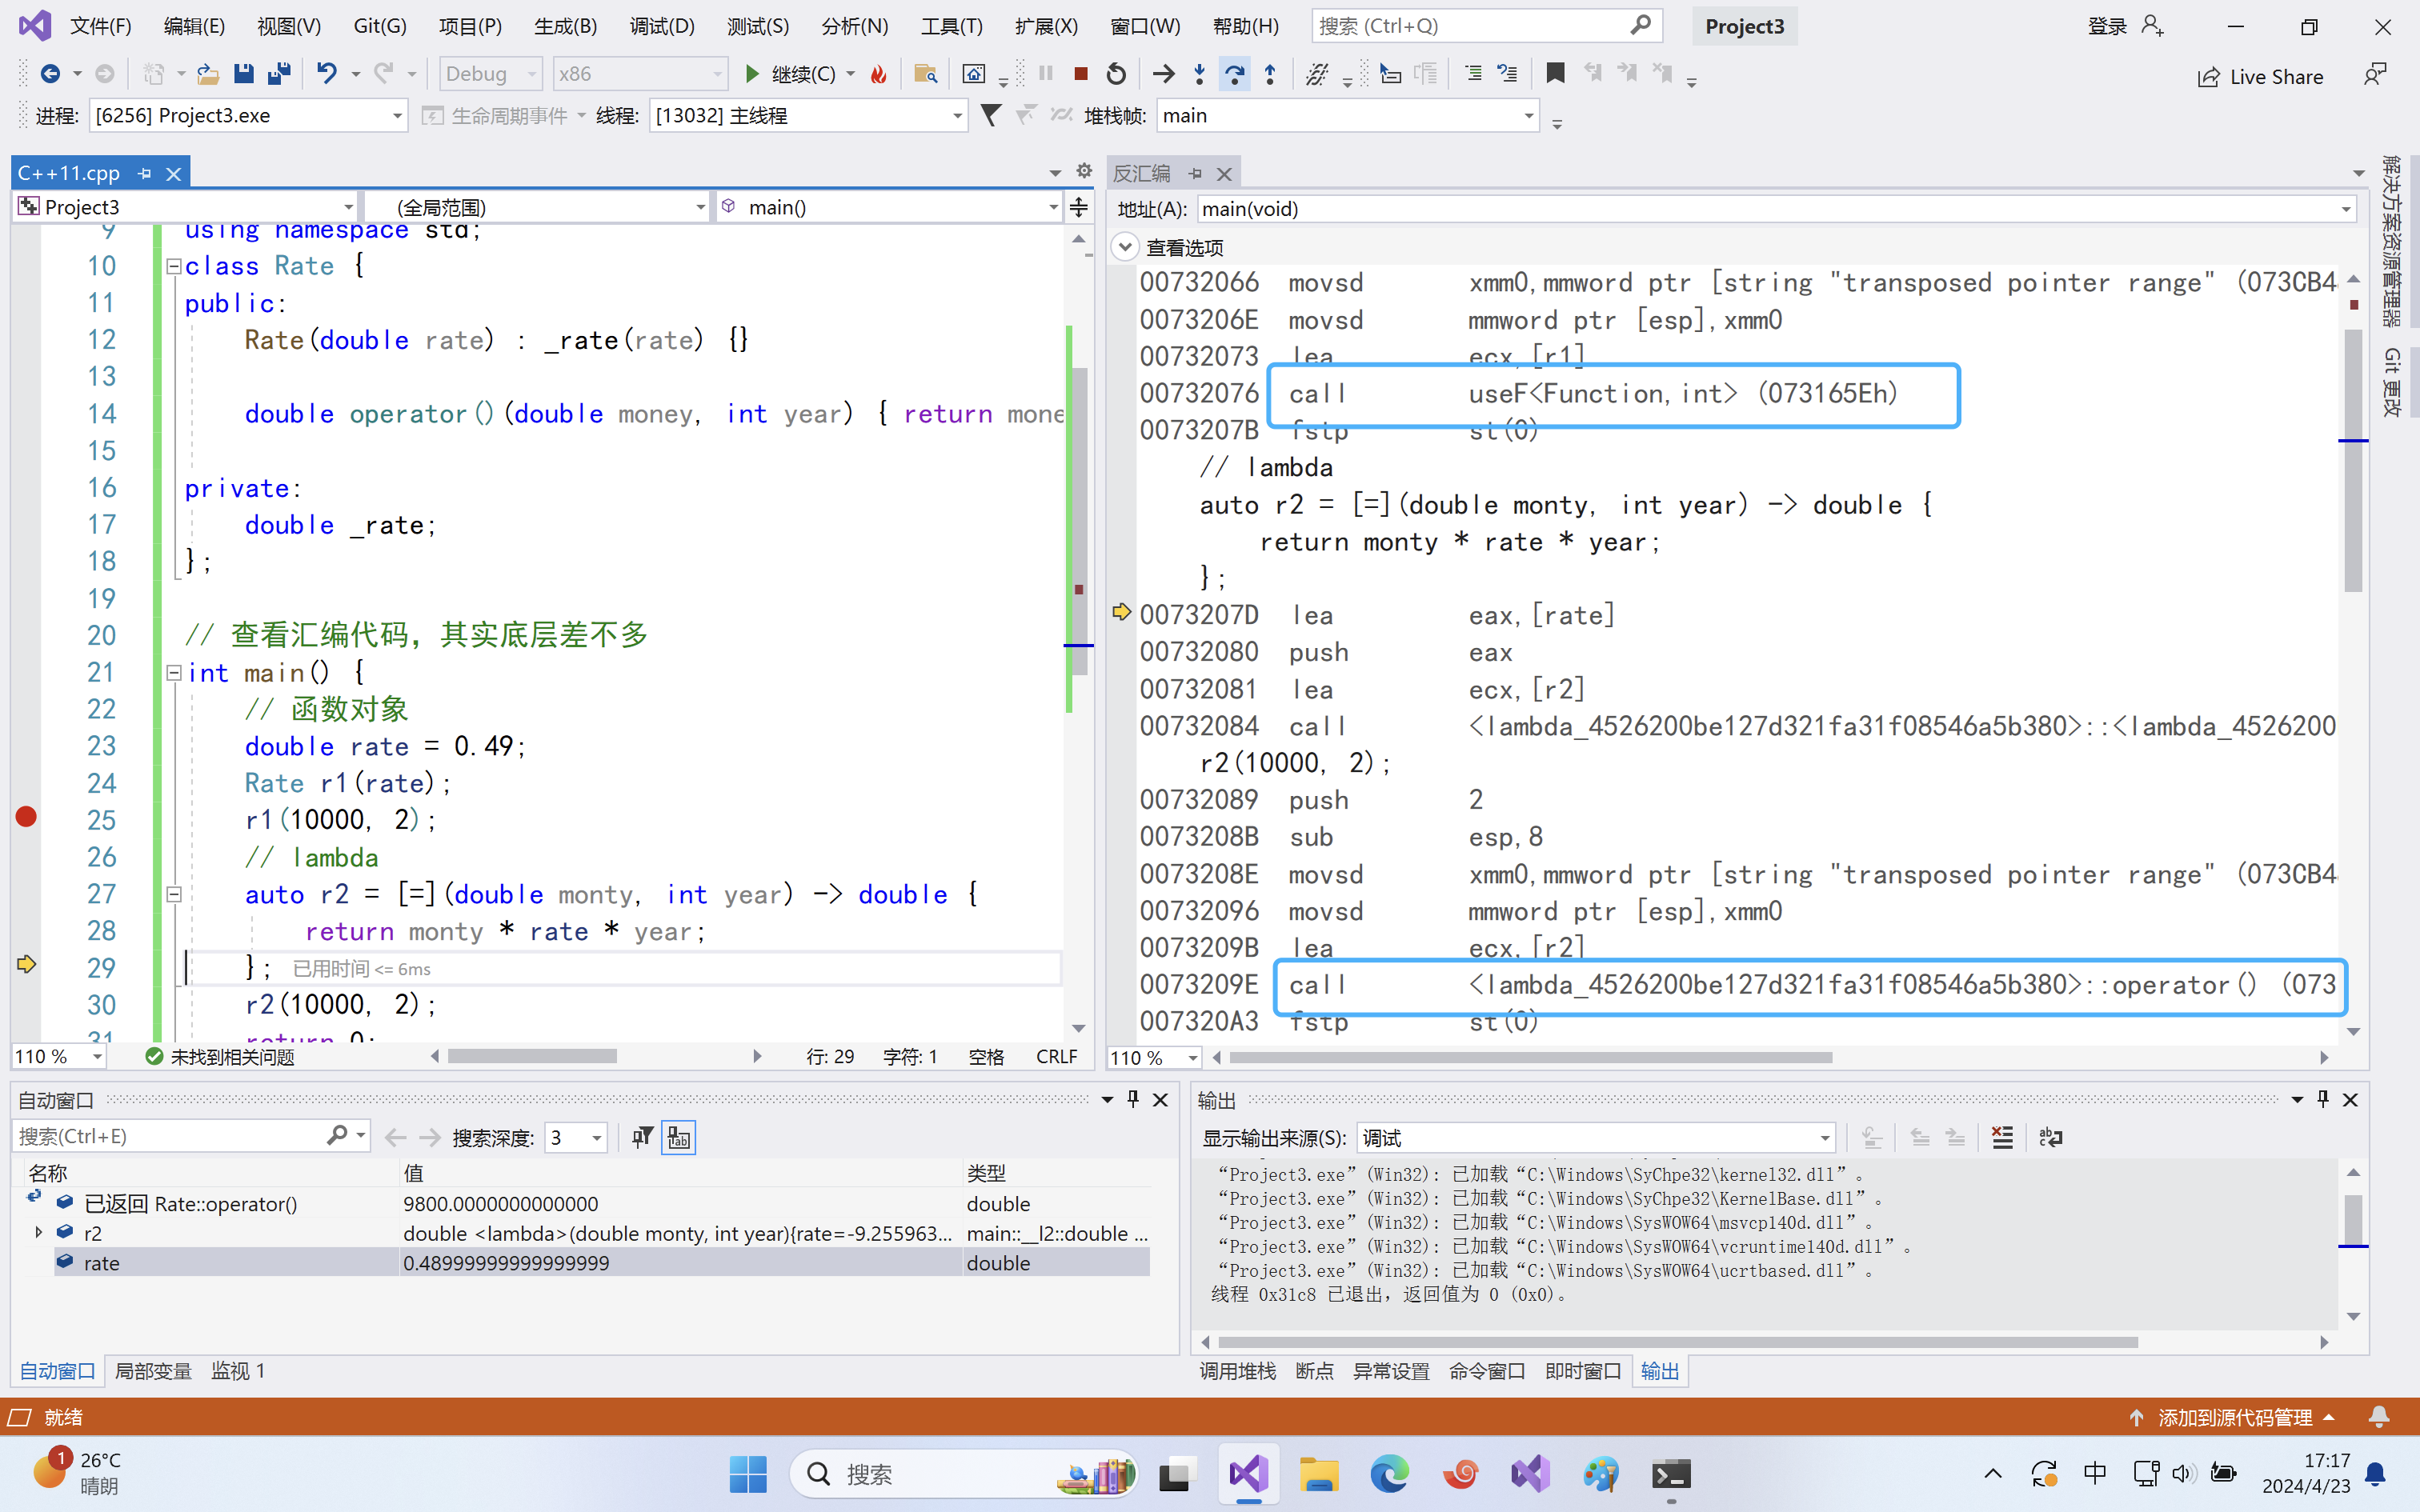This screenshot has width=2420, height=1512.
Task: Click the Hot Reload flame icon
Action: click(x=879, y=74)
